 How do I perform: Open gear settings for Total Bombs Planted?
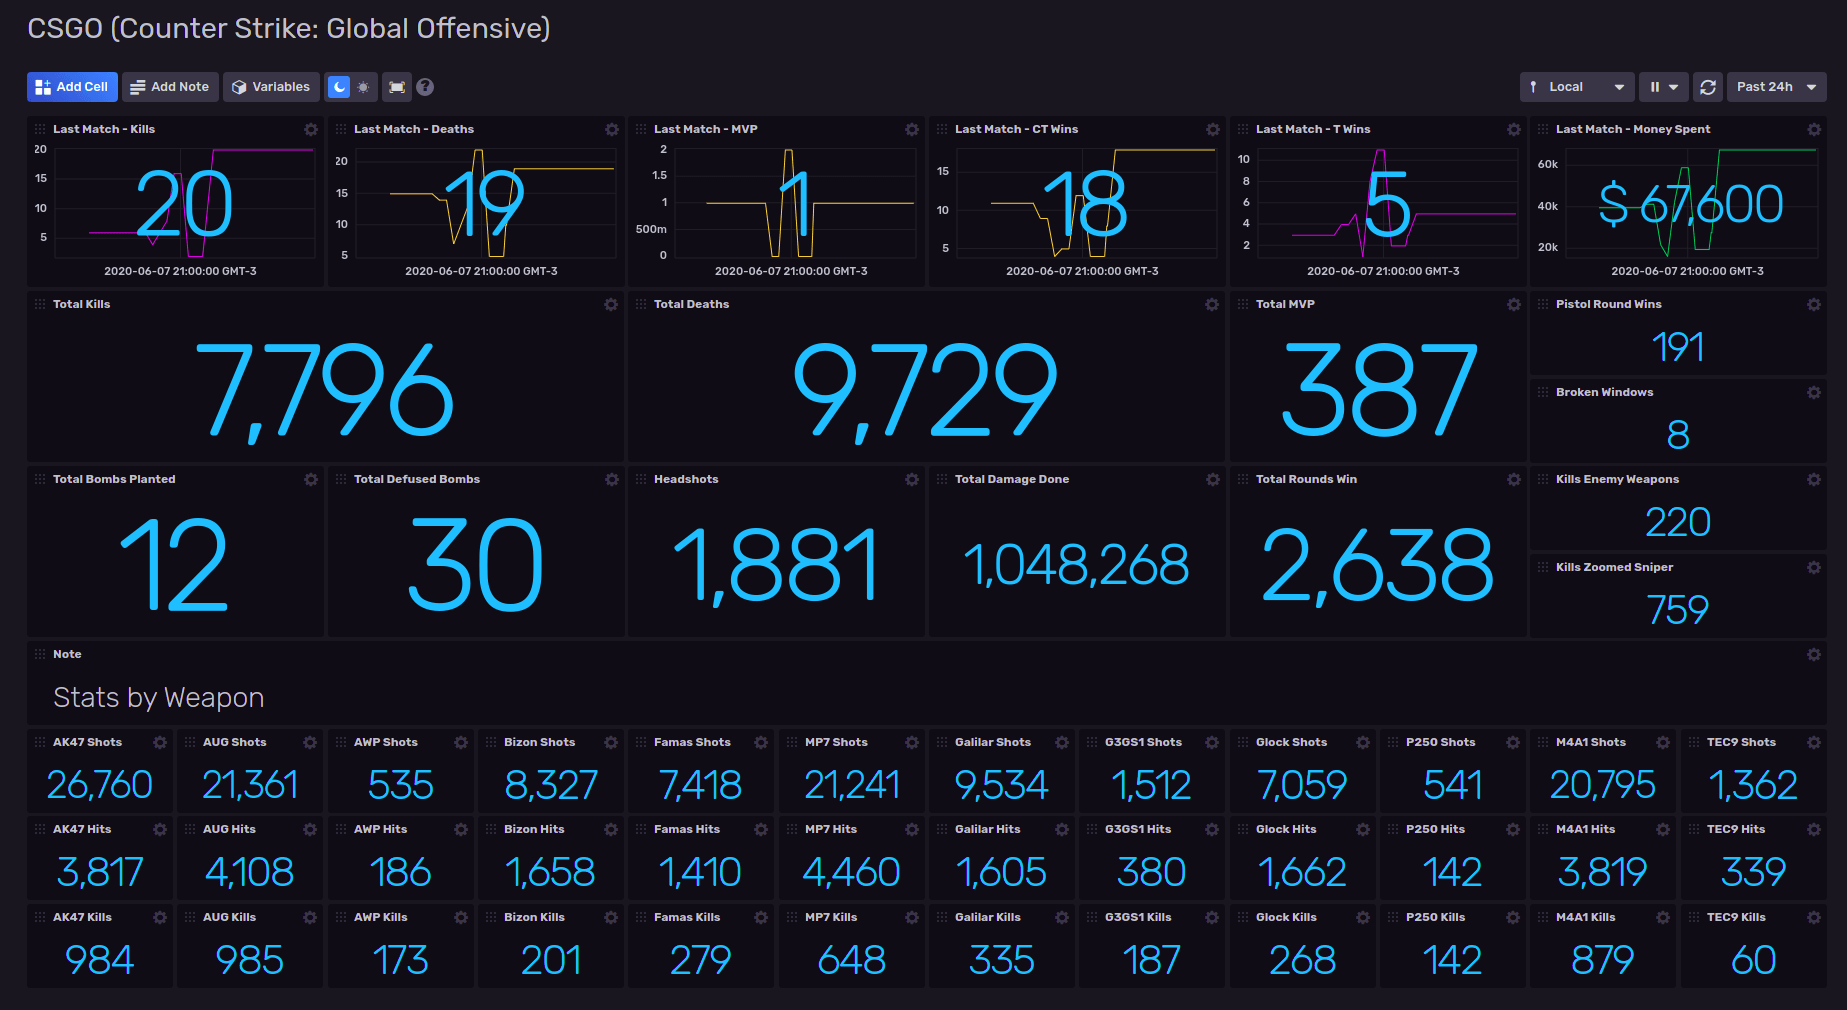[x=311, y=479]
